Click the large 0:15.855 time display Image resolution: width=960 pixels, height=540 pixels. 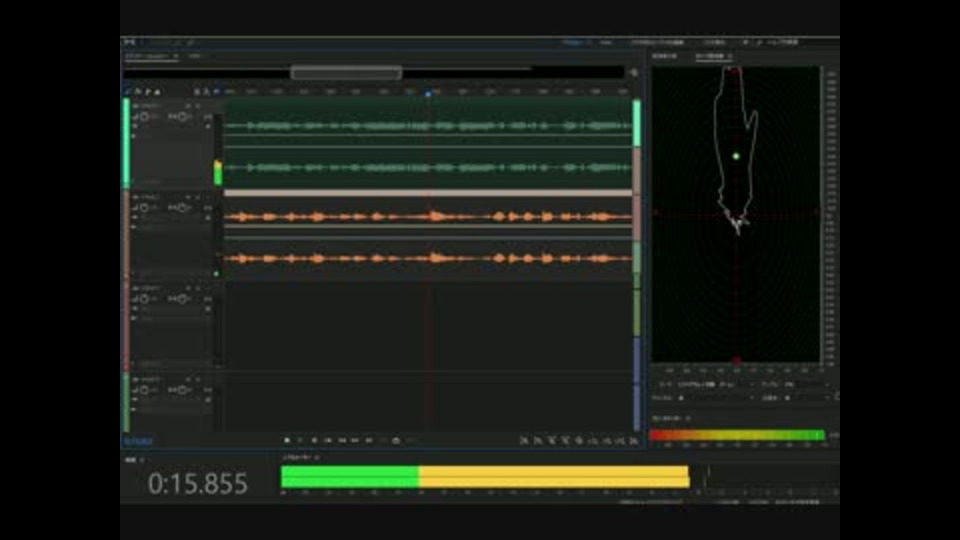coord(198,483)
